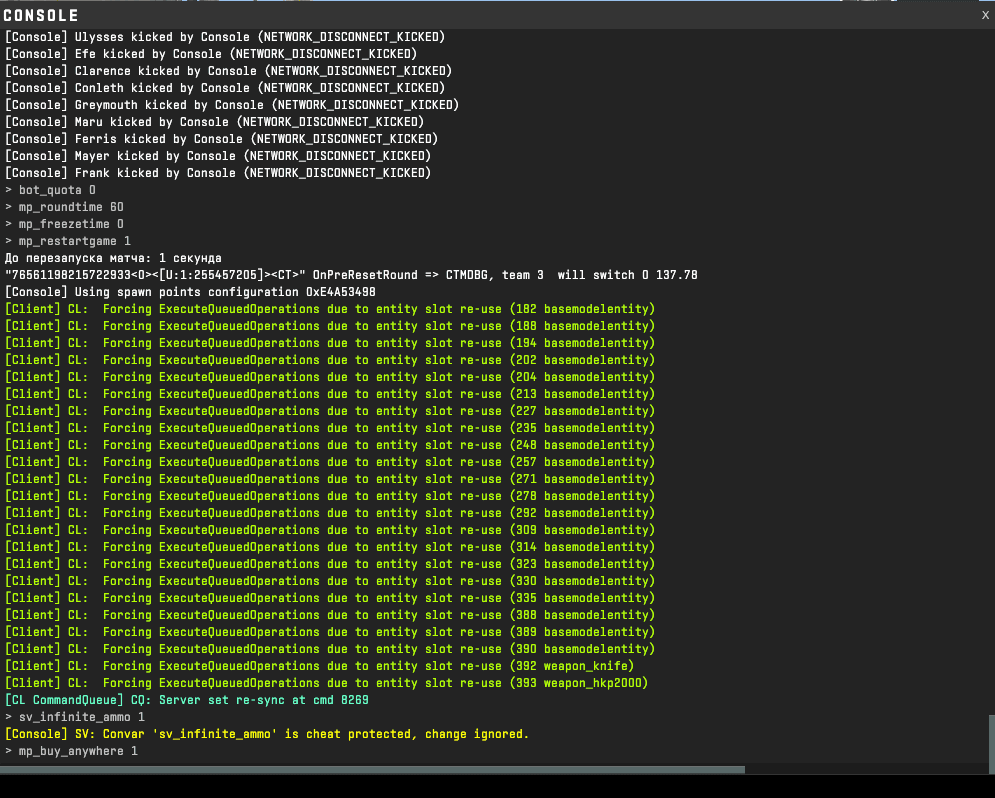This screenshot has height=798, width=995.
Task: Click the log line mentioning weapon_hkp2000
Action: (x=326, y=683)
